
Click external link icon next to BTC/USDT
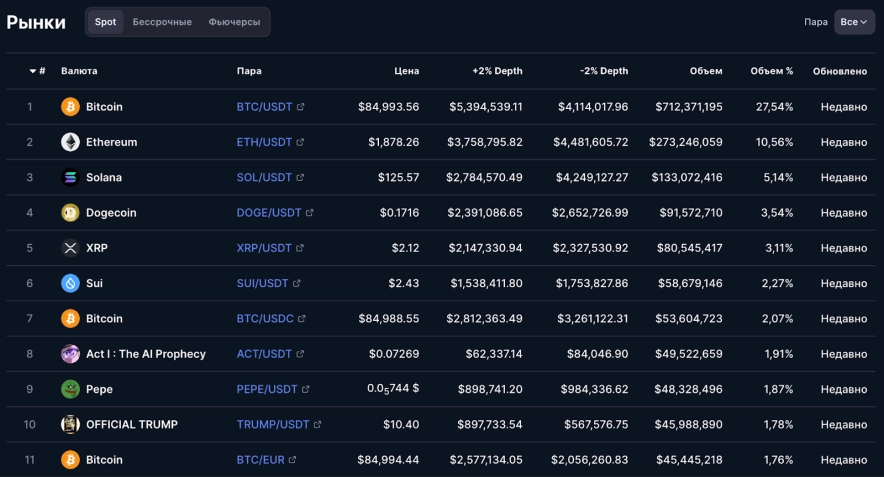coord(301,107)
